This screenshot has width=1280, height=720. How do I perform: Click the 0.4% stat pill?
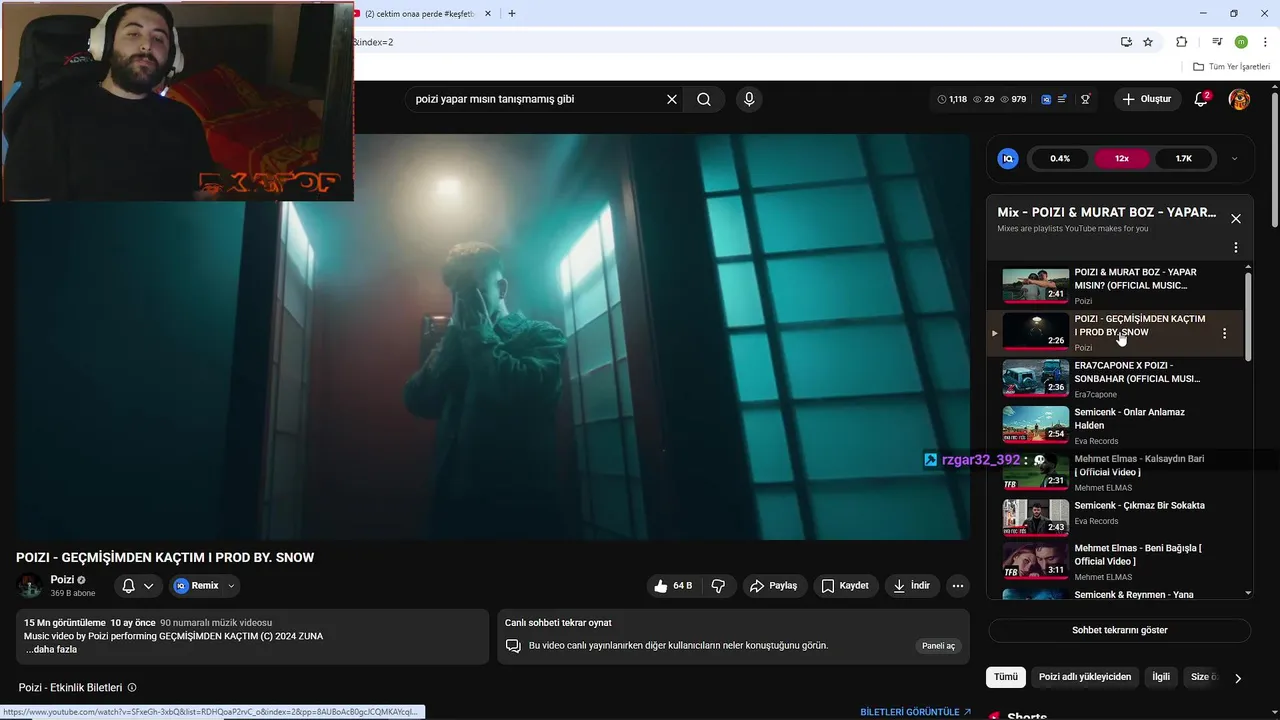(x=1060, y=158)
